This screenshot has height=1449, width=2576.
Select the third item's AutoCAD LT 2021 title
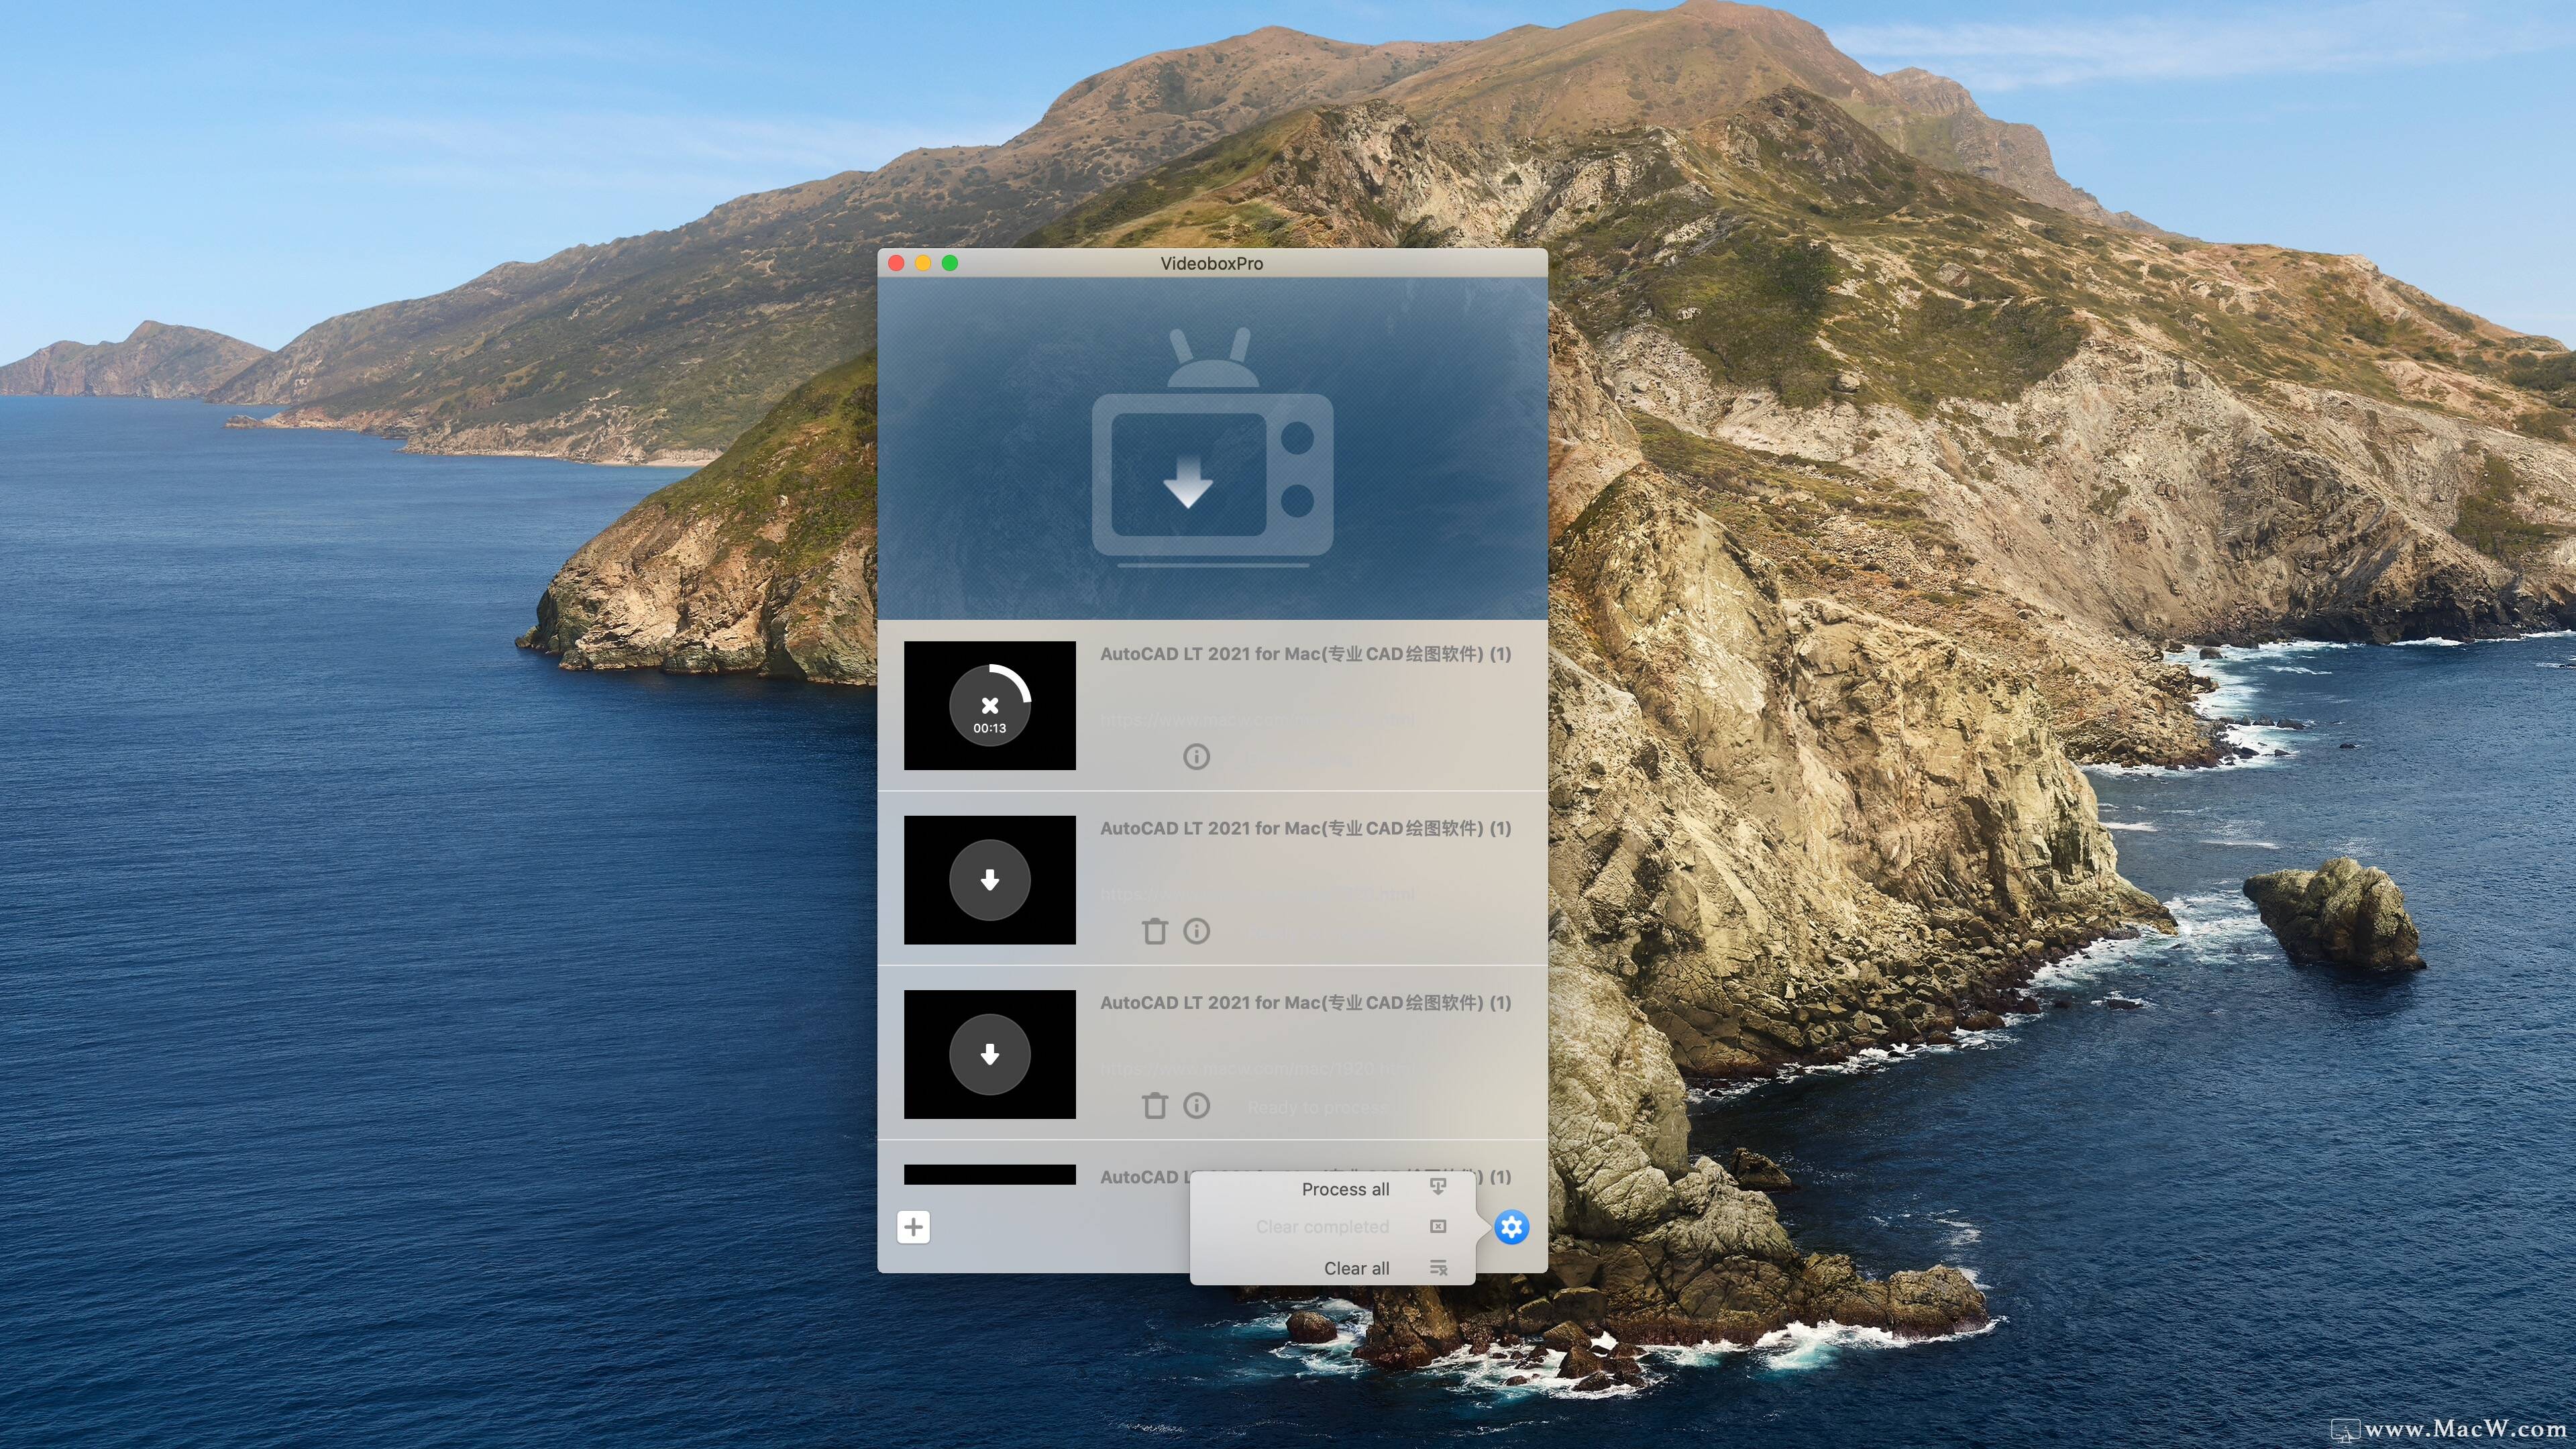(x=1305, y=1002)
